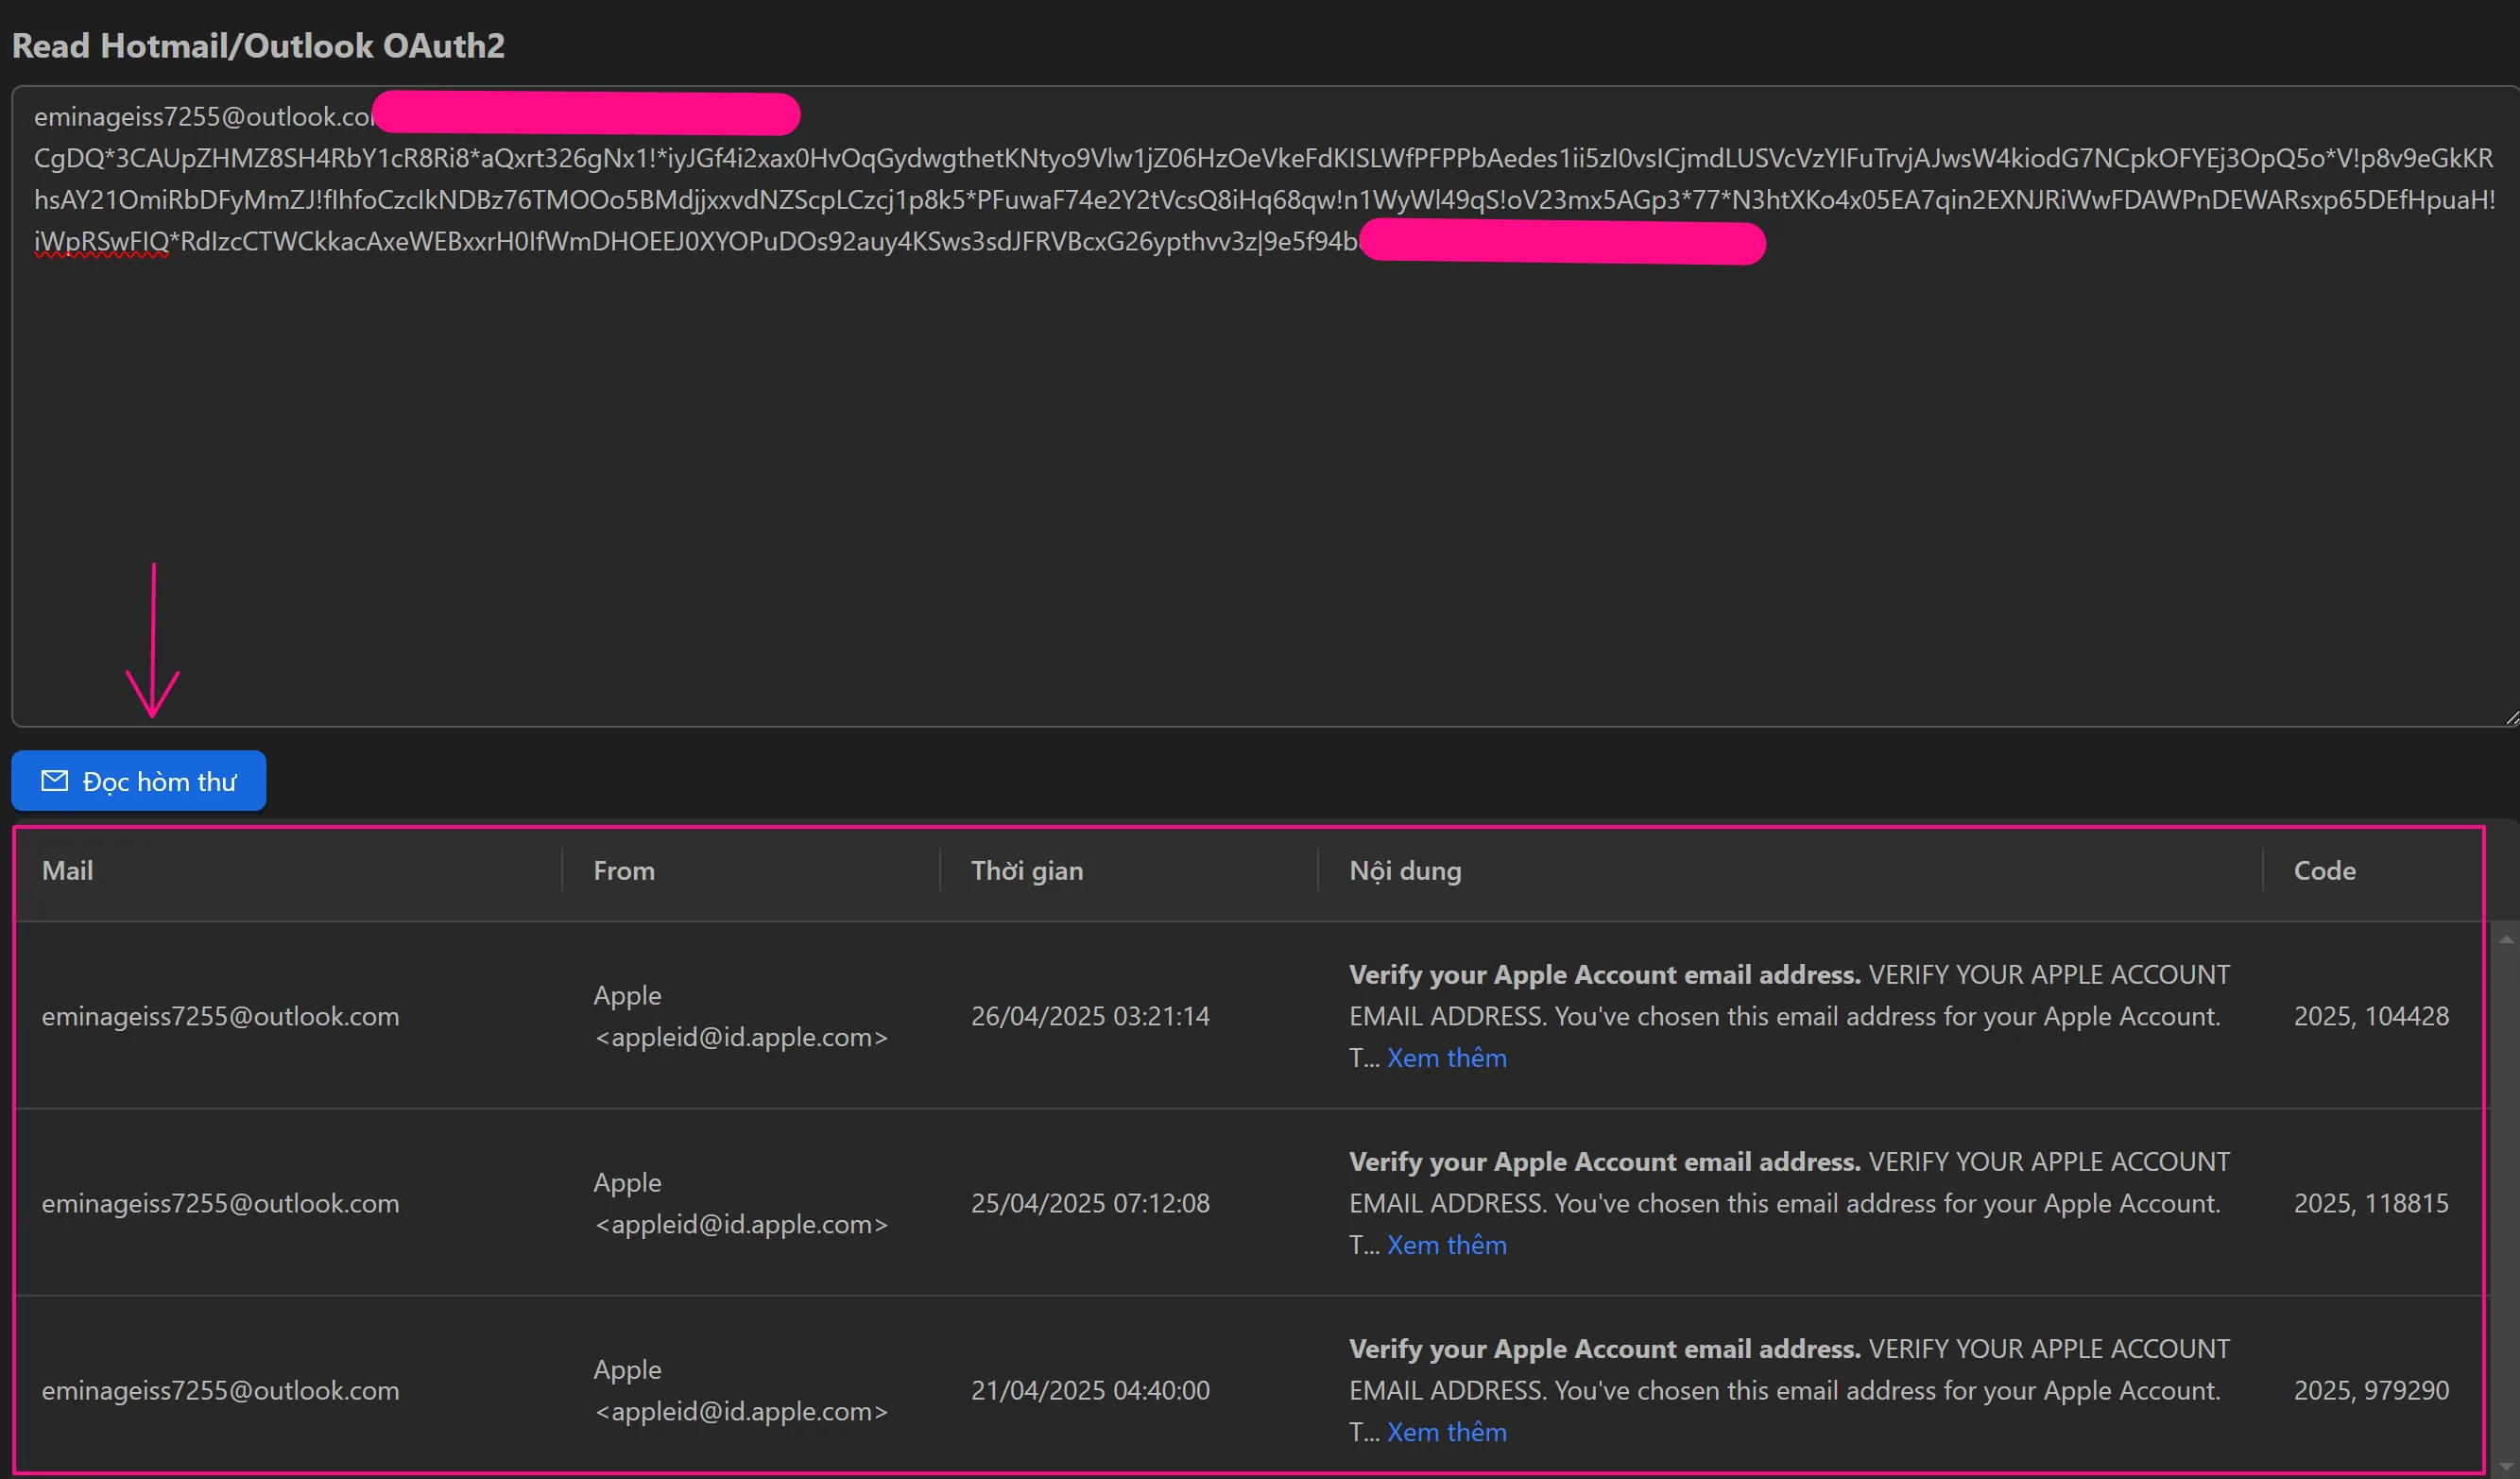Viewport: 2520px width, 1479px height.
Task: Click the scrollbar up arrow
Action: click(2505, 938)
